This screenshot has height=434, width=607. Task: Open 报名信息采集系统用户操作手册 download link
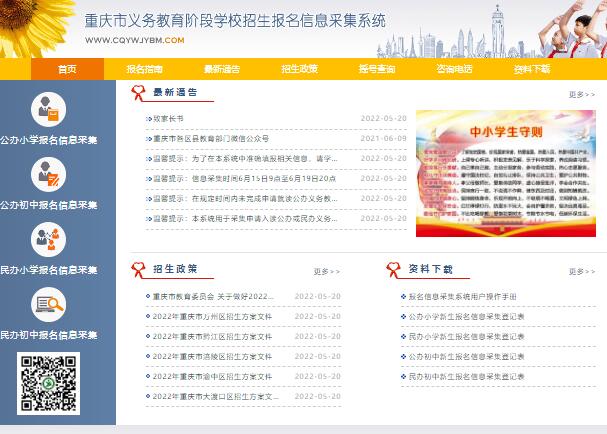(x=463, y=297)
